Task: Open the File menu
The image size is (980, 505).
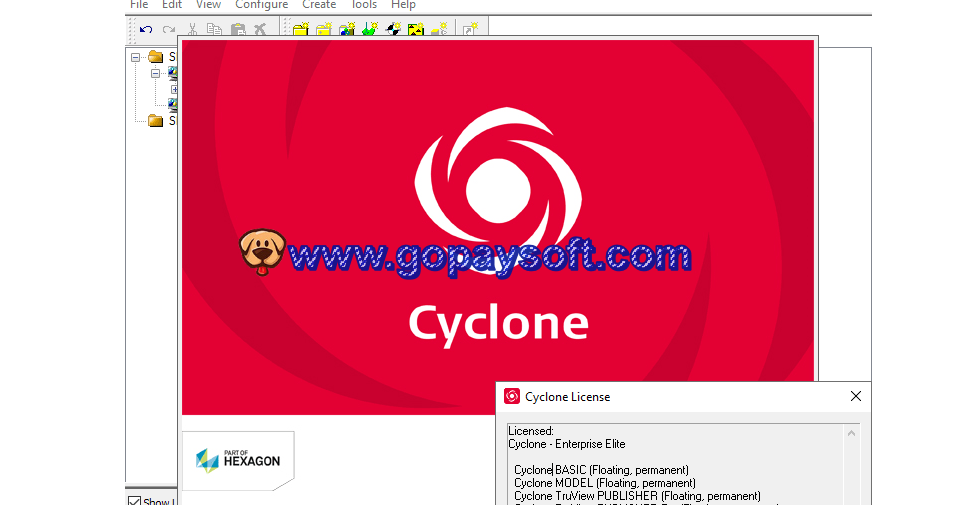Action: point(139,5)
